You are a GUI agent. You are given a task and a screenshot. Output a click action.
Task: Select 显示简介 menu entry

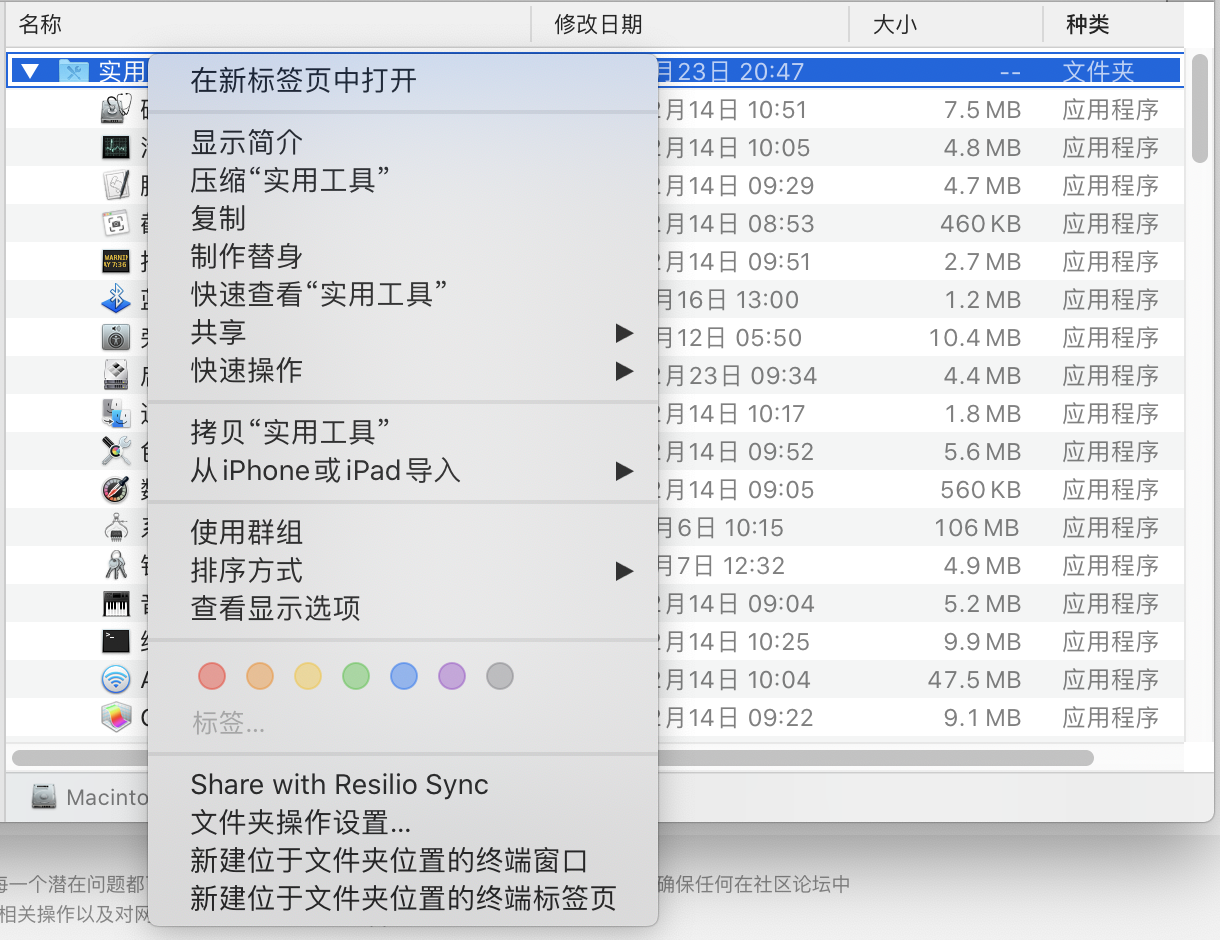coord(246,143)
